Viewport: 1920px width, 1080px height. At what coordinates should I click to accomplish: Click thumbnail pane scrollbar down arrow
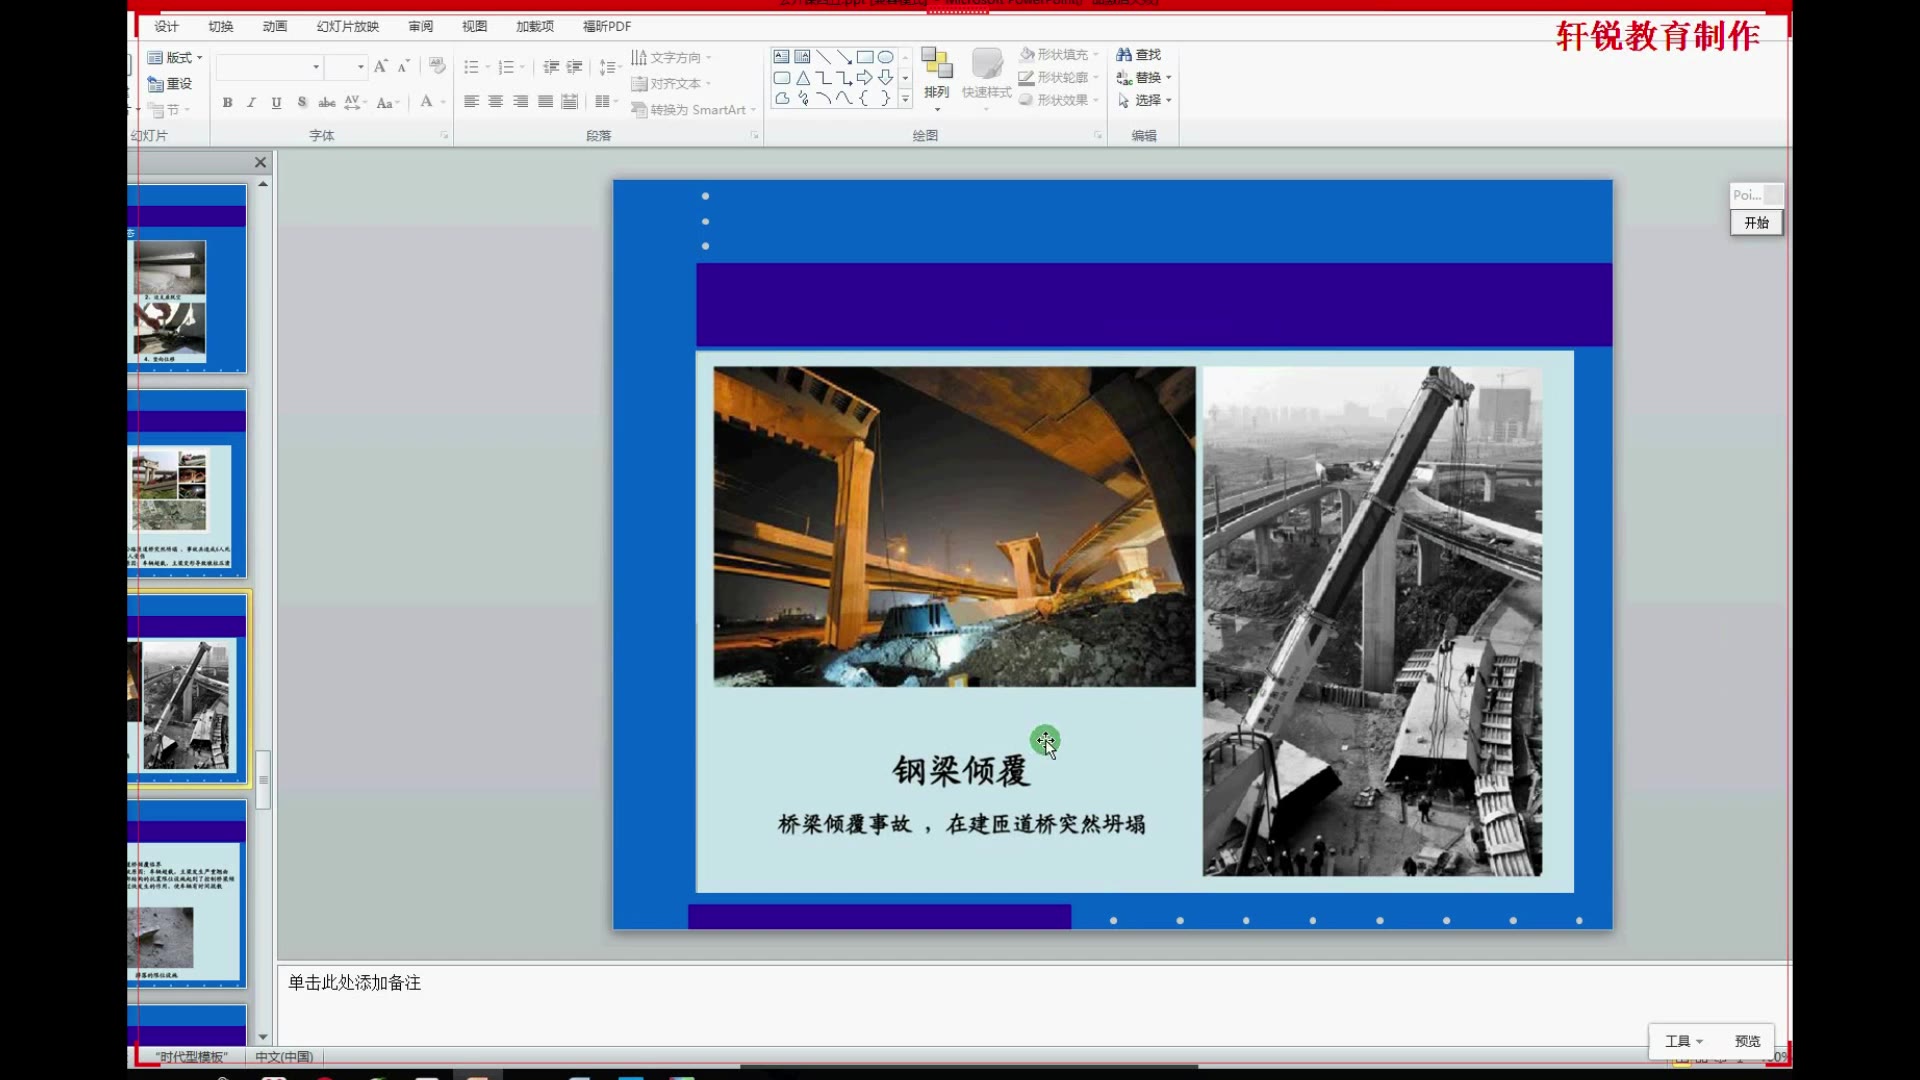(x=263, y=1037)
